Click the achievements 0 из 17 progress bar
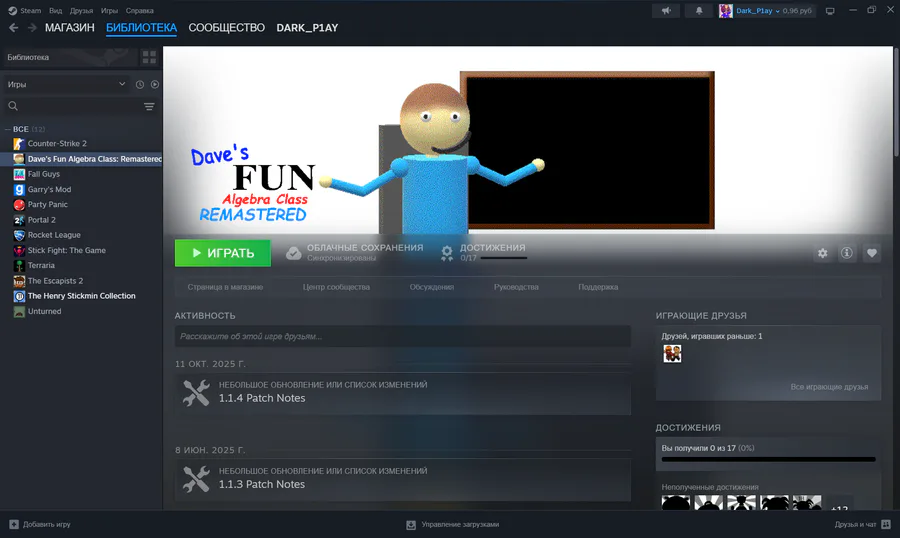Viewport: 900px width, 538px height. (768, 459)
